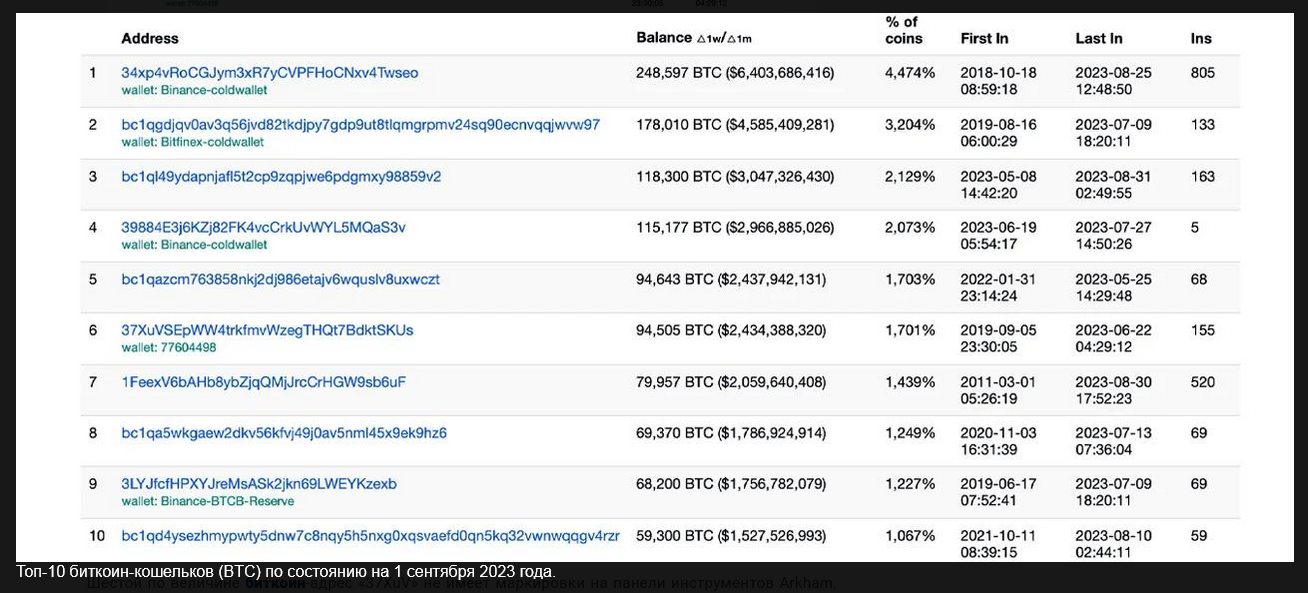Click the Address column header
1308x593 pixels.
150,38
